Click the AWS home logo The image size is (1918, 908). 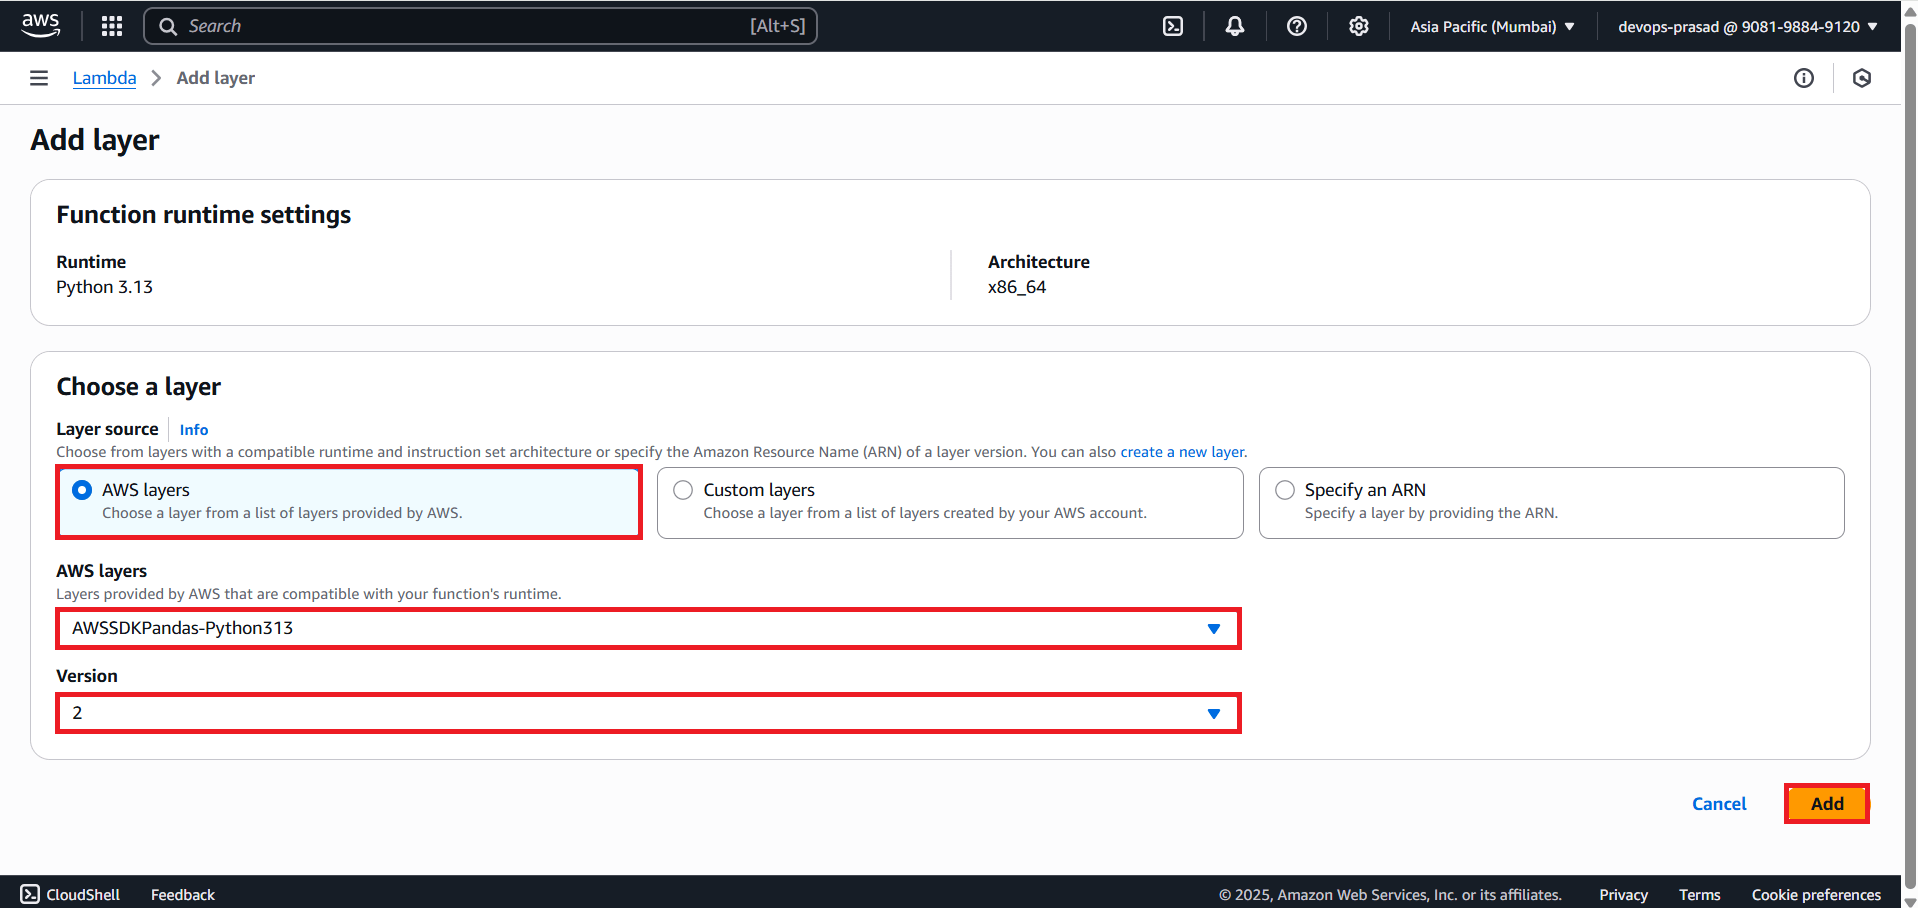click(40, 25)
